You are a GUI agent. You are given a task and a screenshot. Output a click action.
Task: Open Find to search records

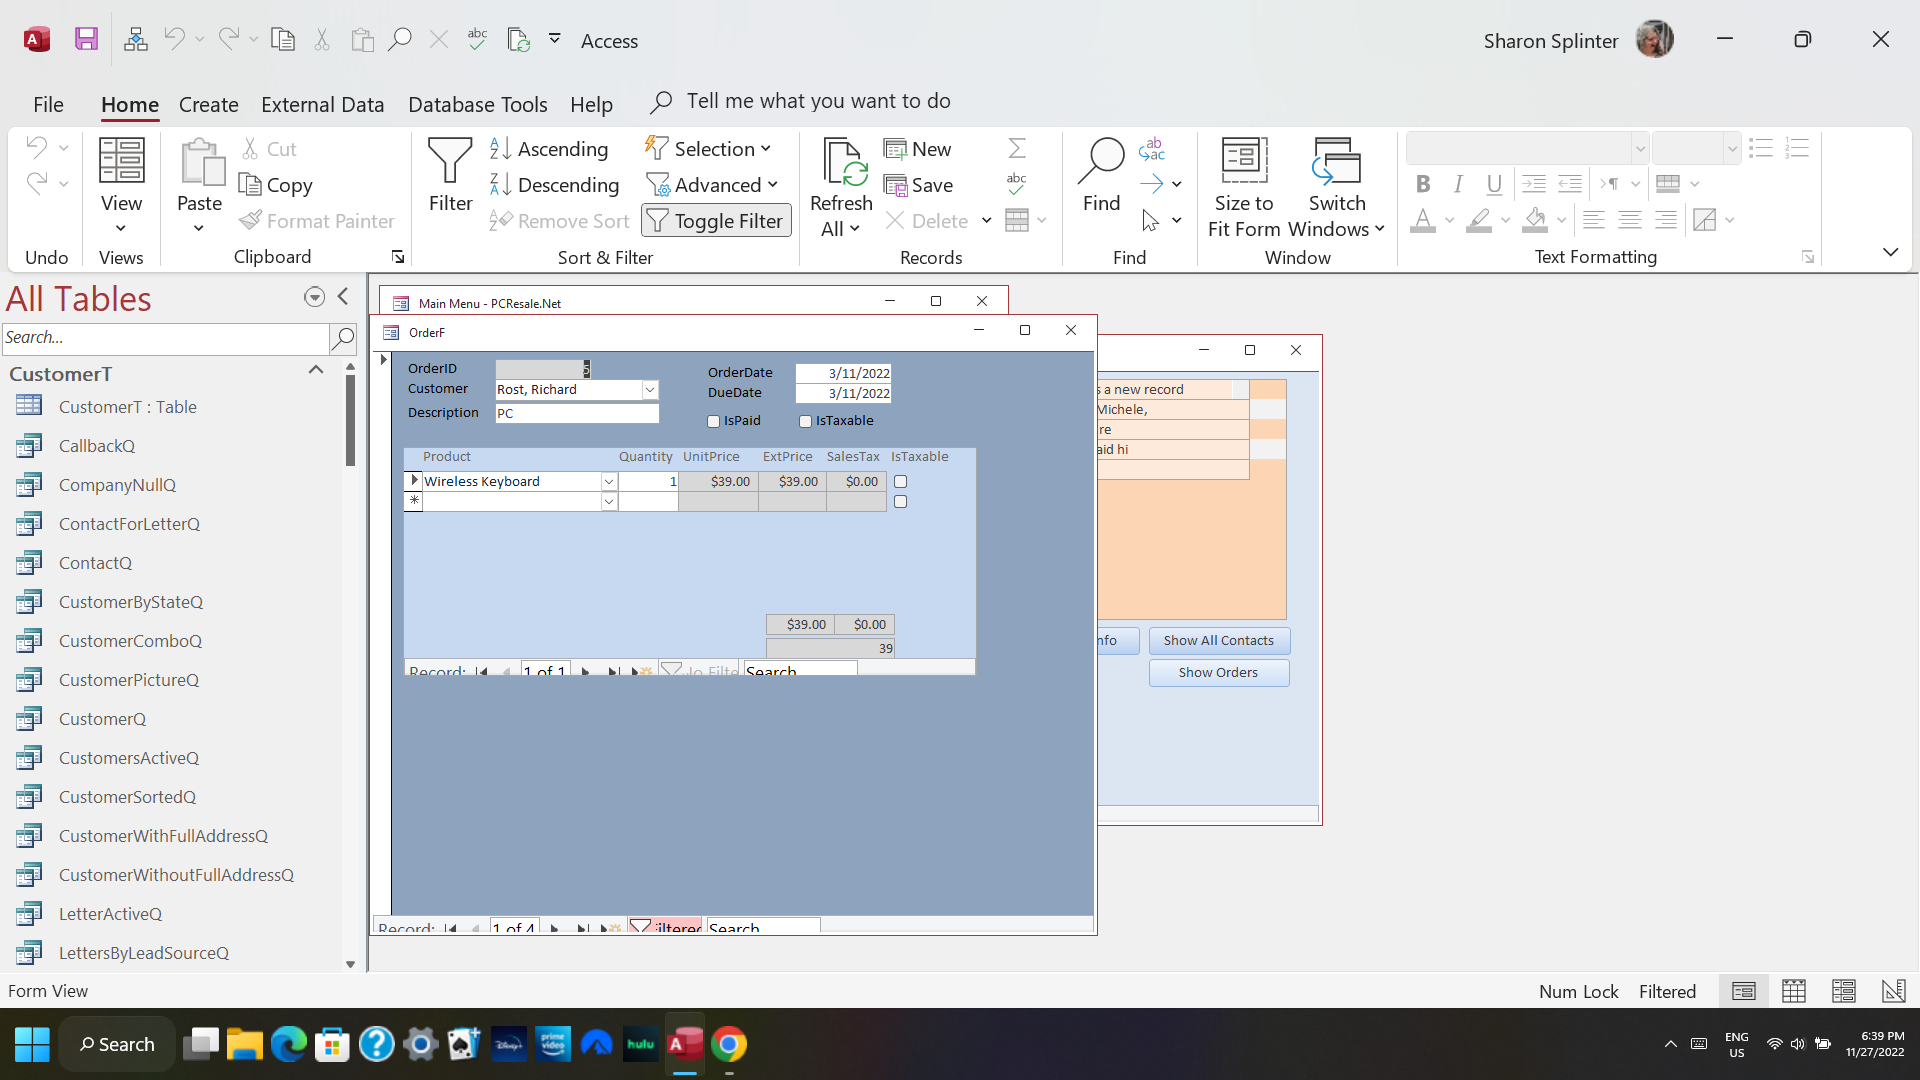(x=1101, y=175)
